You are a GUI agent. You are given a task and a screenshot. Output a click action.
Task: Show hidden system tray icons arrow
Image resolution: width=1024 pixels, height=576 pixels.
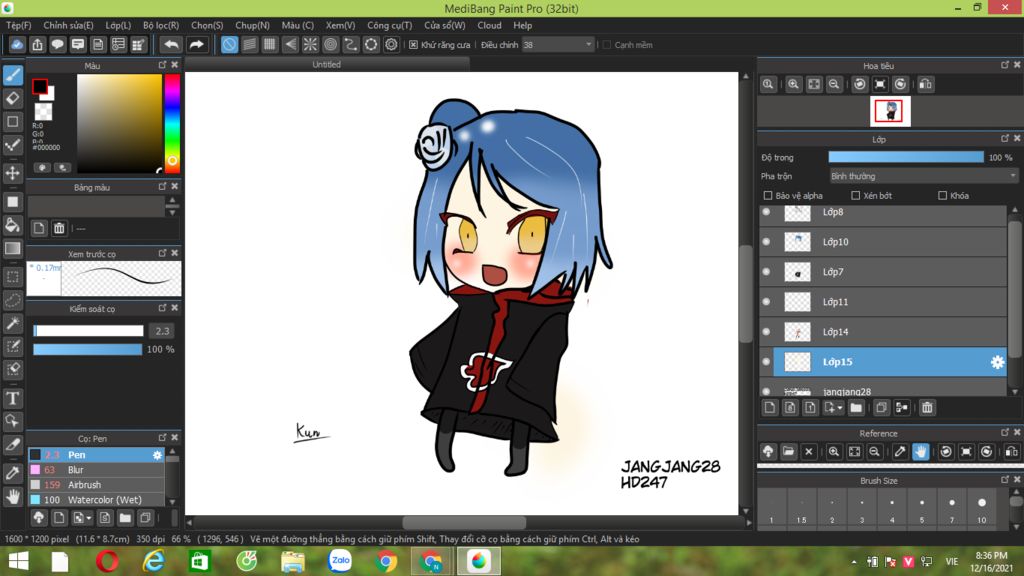pyautogui.click(x=854, y=562)
